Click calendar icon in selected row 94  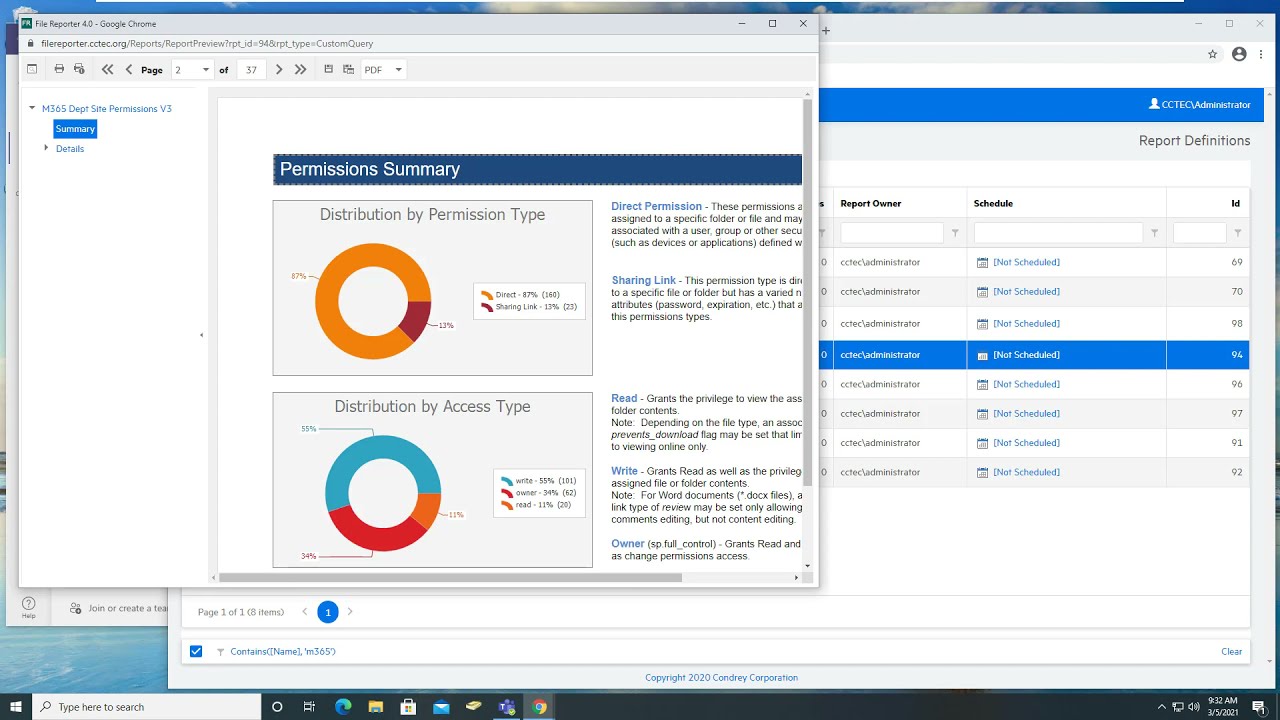pyautogui.click(x=982, y=355)
